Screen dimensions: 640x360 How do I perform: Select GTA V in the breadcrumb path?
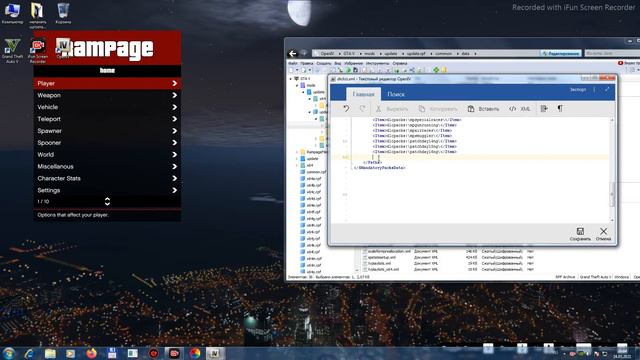349,53
